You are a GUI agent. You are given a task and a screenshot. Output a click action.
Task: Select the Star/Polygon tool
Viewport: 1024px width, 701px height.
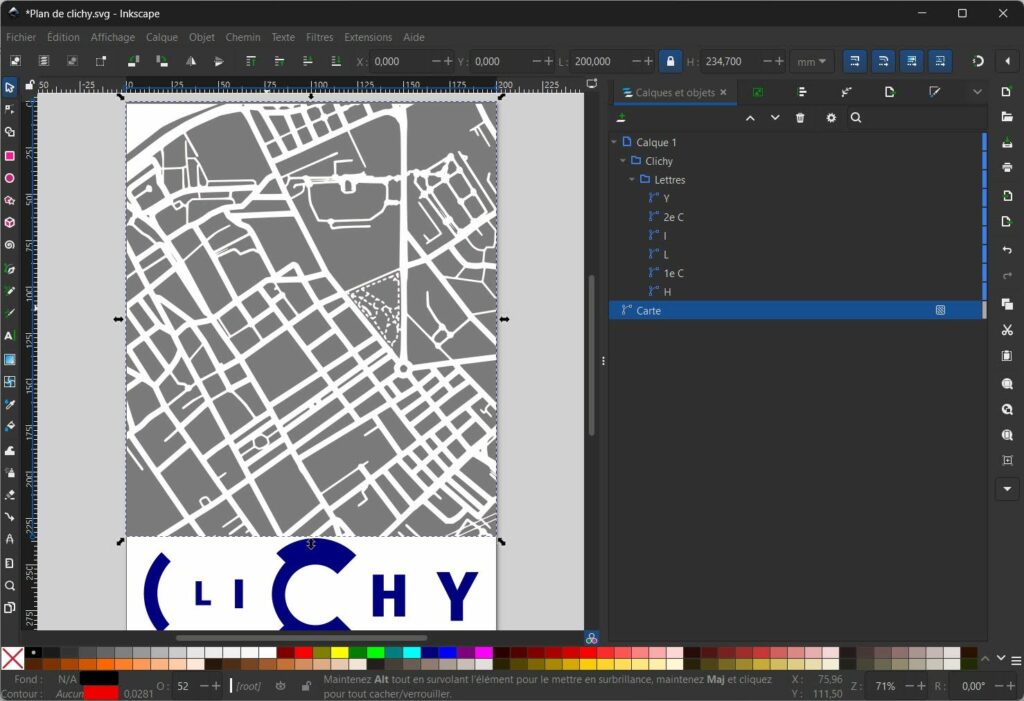tap(9, 201)
